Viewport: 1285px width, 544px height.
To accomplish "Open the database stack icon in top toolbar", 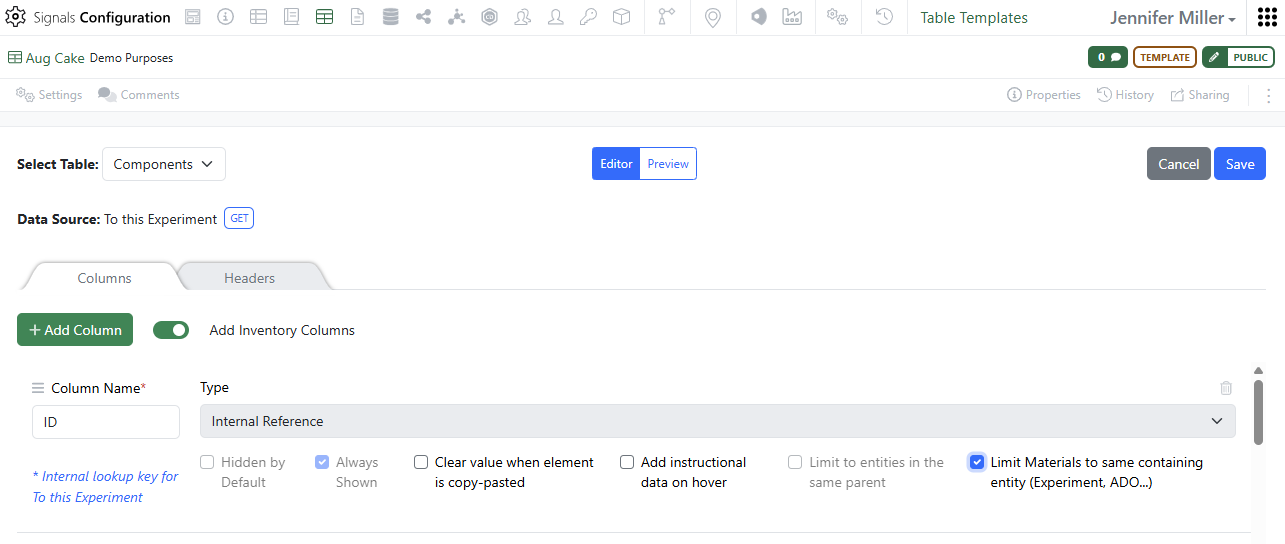I will 390,17.
